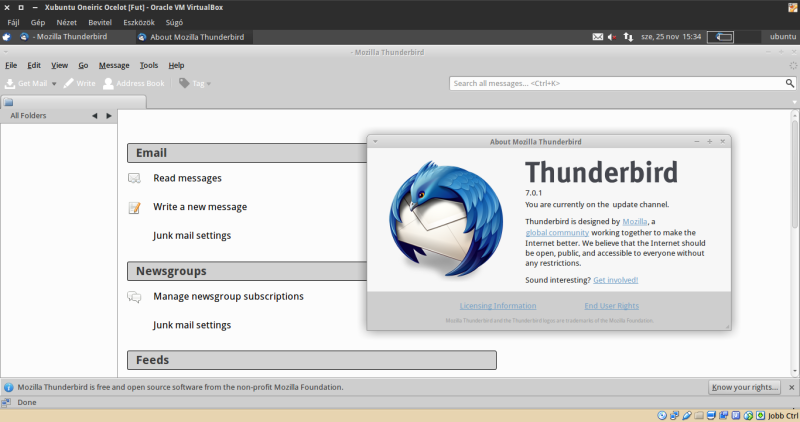Image resolution: width=800 pixels, height=422 pixels.
Task: Open the Message menu
Action: tap(114, 65)
